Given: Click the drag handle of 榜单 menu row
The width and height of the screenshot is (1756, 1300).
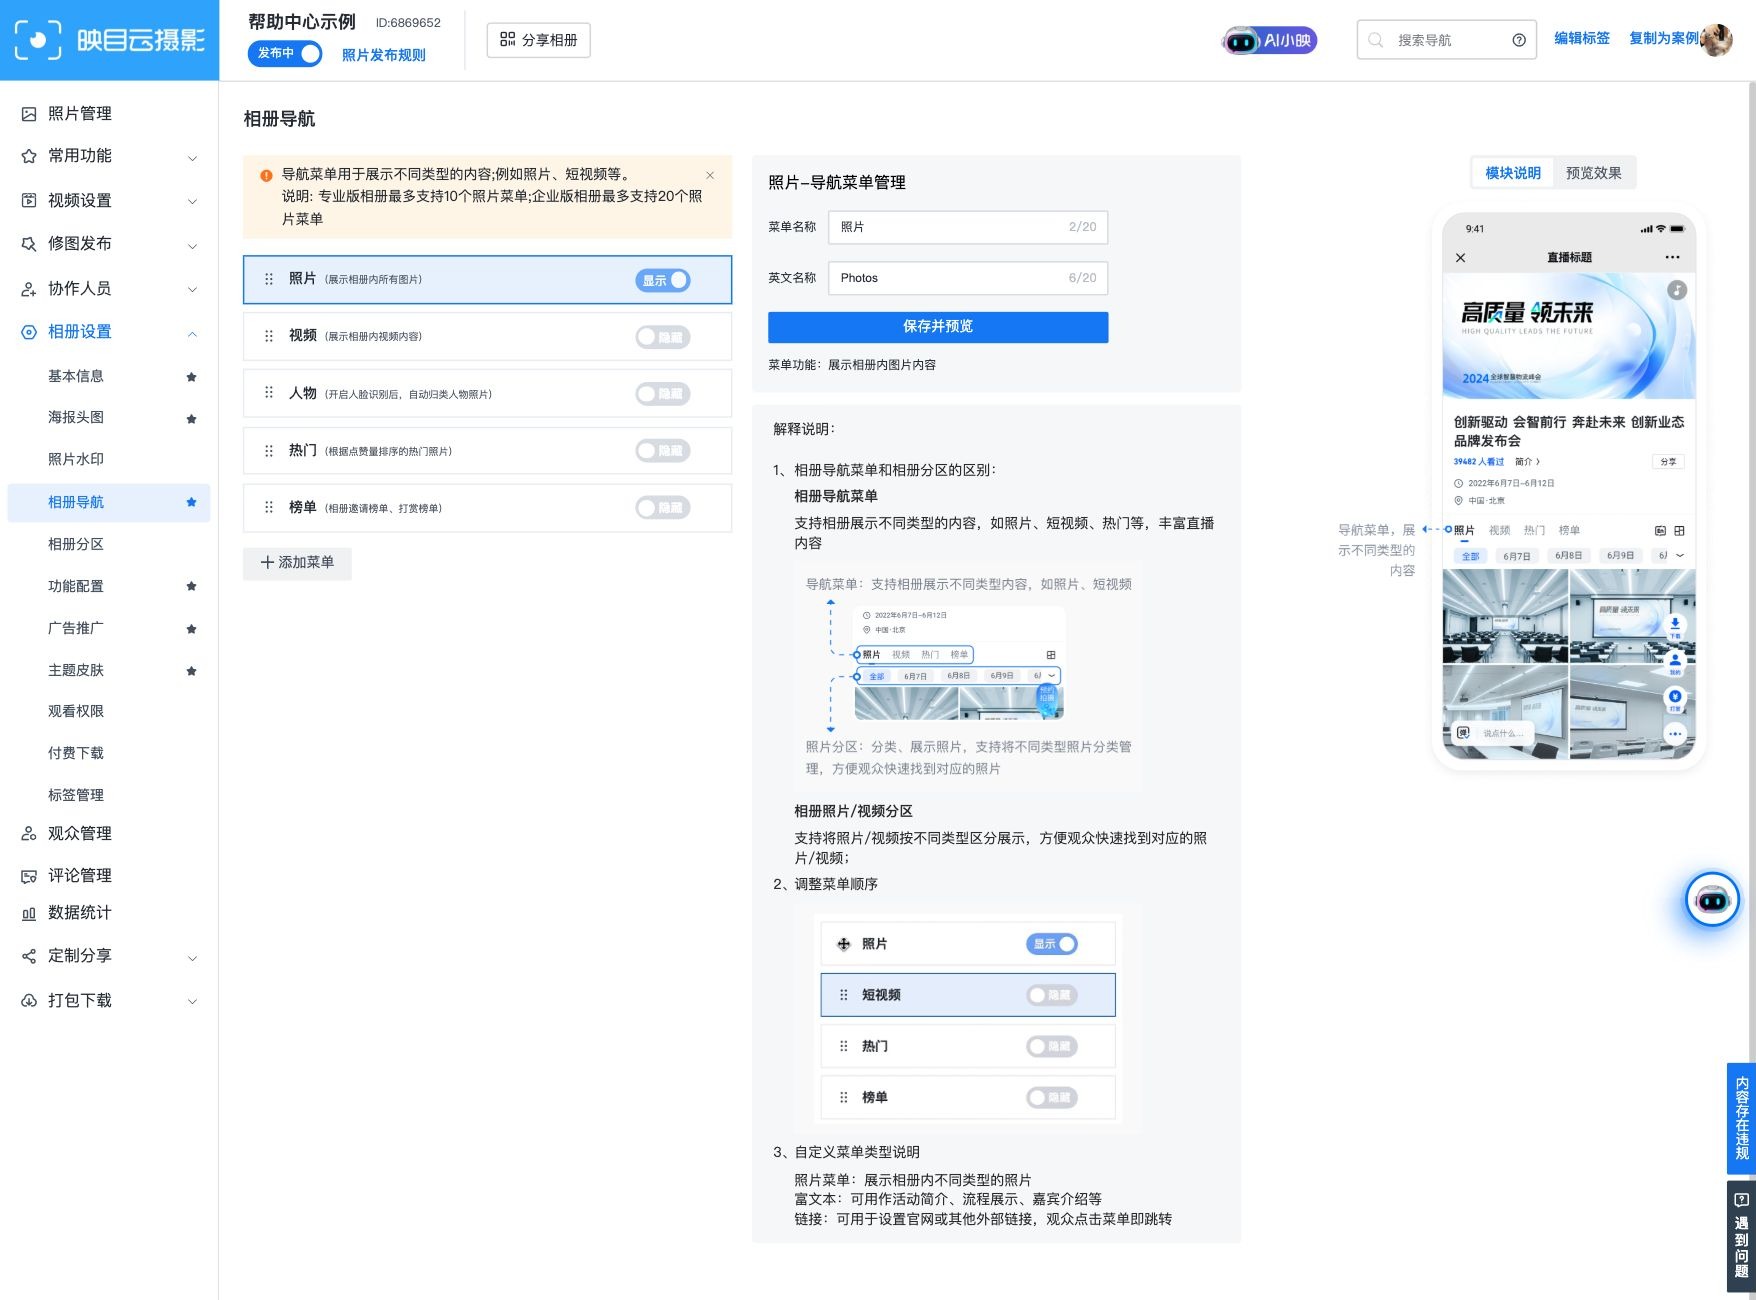Looking at the screenshot, I should 268,507.
